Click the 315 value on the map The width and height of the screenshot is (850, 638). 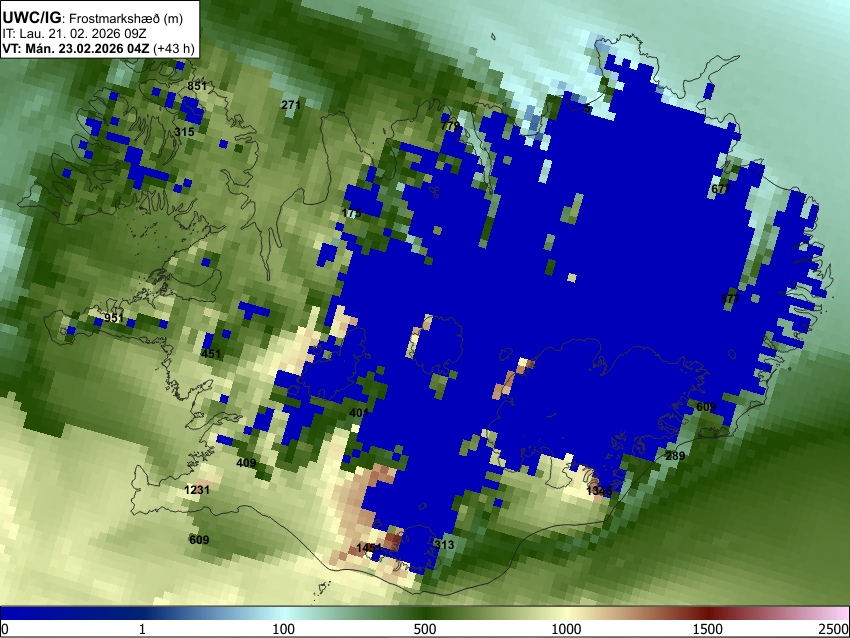pyautogui.click(x=184, y=132)
